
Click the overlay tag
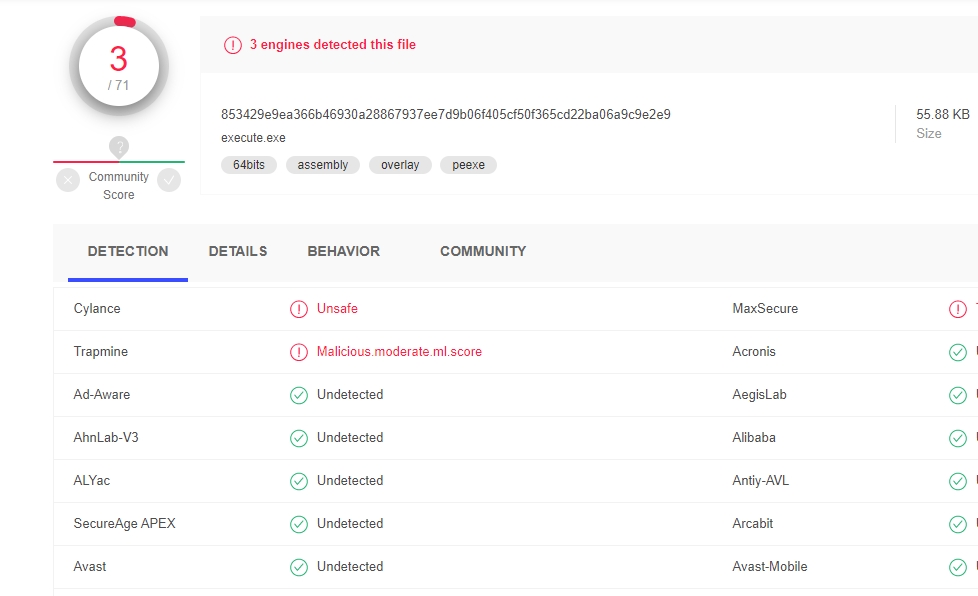pyautogui.click(x=400, y=165)
